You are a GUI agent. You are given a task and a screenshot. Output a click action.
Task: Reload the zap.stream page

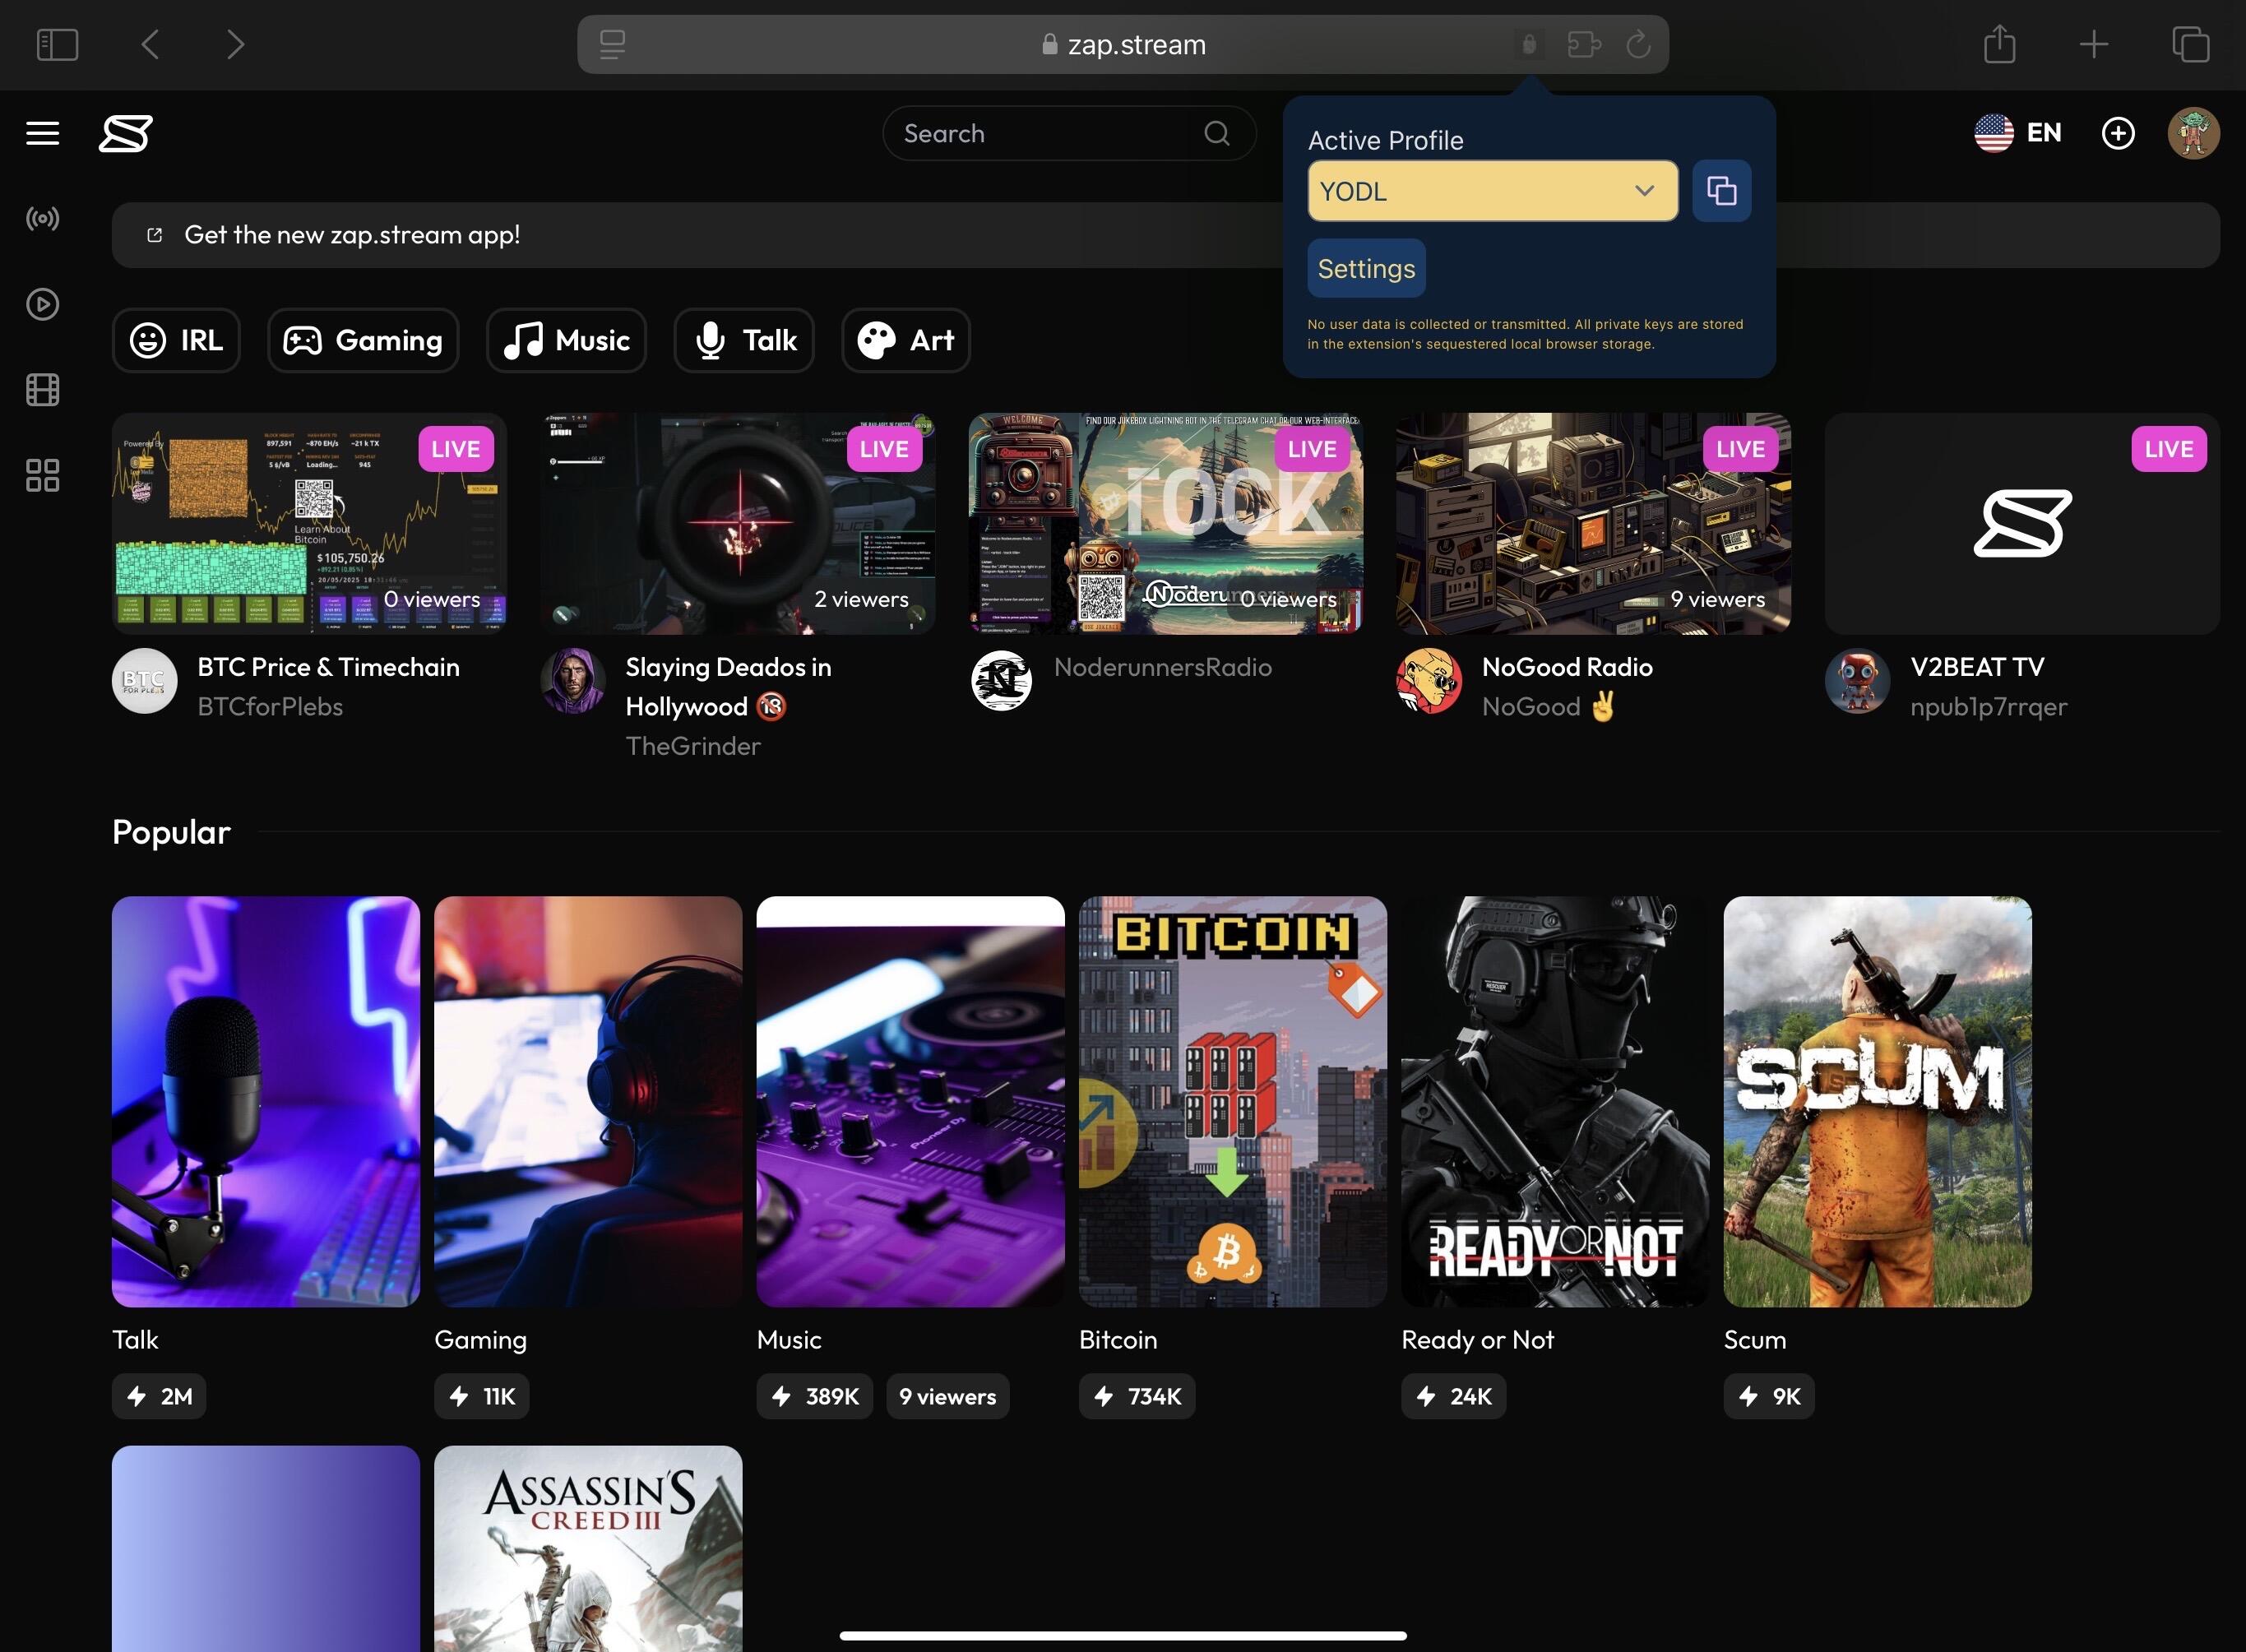[1638, 44]
